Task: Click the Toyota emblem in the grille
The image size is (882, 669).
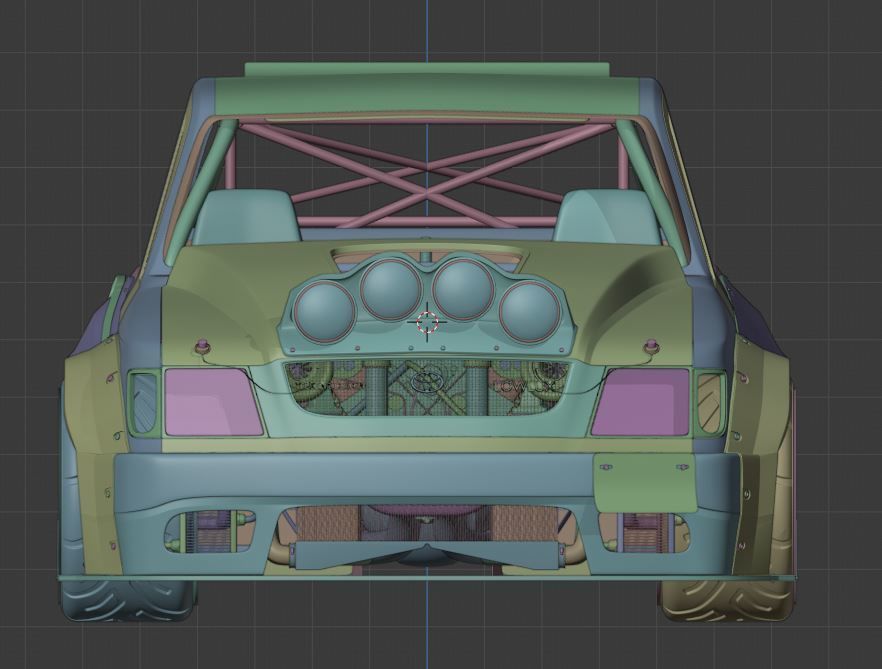Action: click(x=426, y=381)
